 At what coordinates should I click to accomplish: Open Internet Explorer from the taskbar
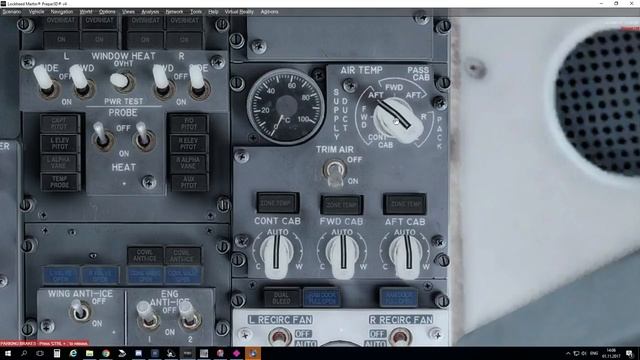[73, 353]
